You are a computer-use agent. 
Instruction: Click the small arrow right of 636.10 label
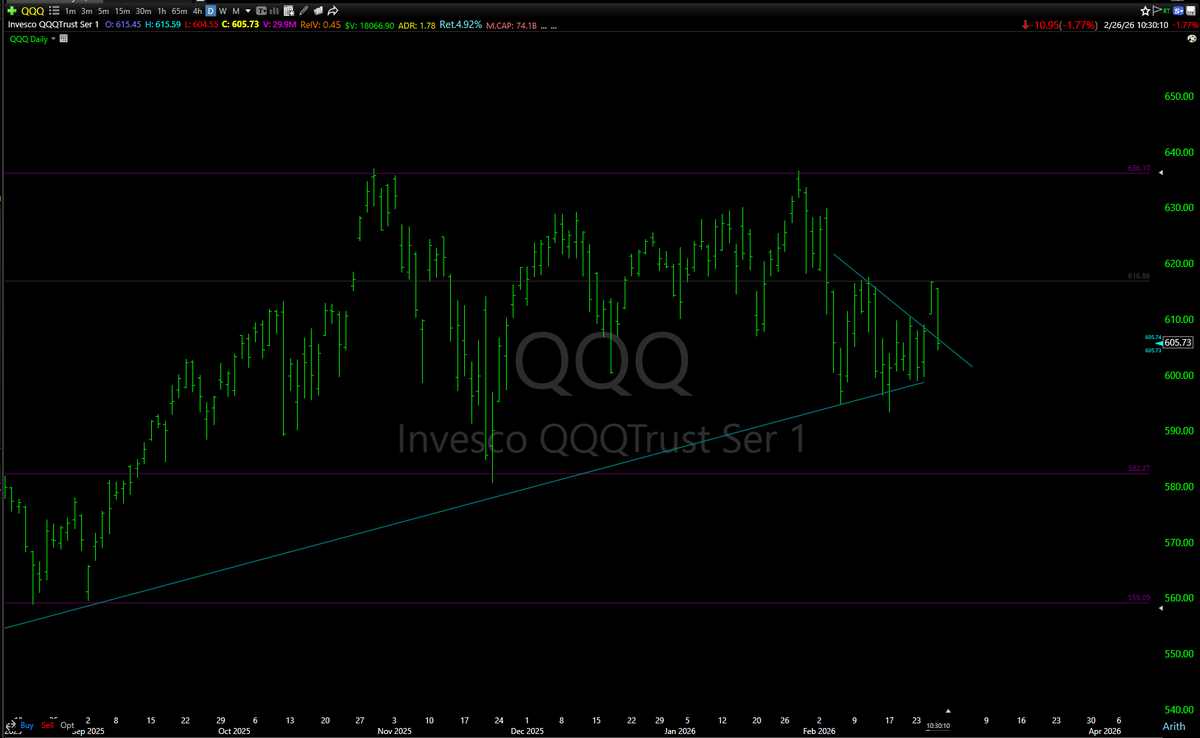point(1161,173)
